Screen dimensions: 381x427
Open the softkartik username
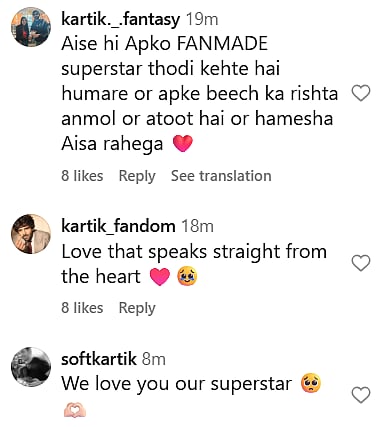(x=99, y=359)
